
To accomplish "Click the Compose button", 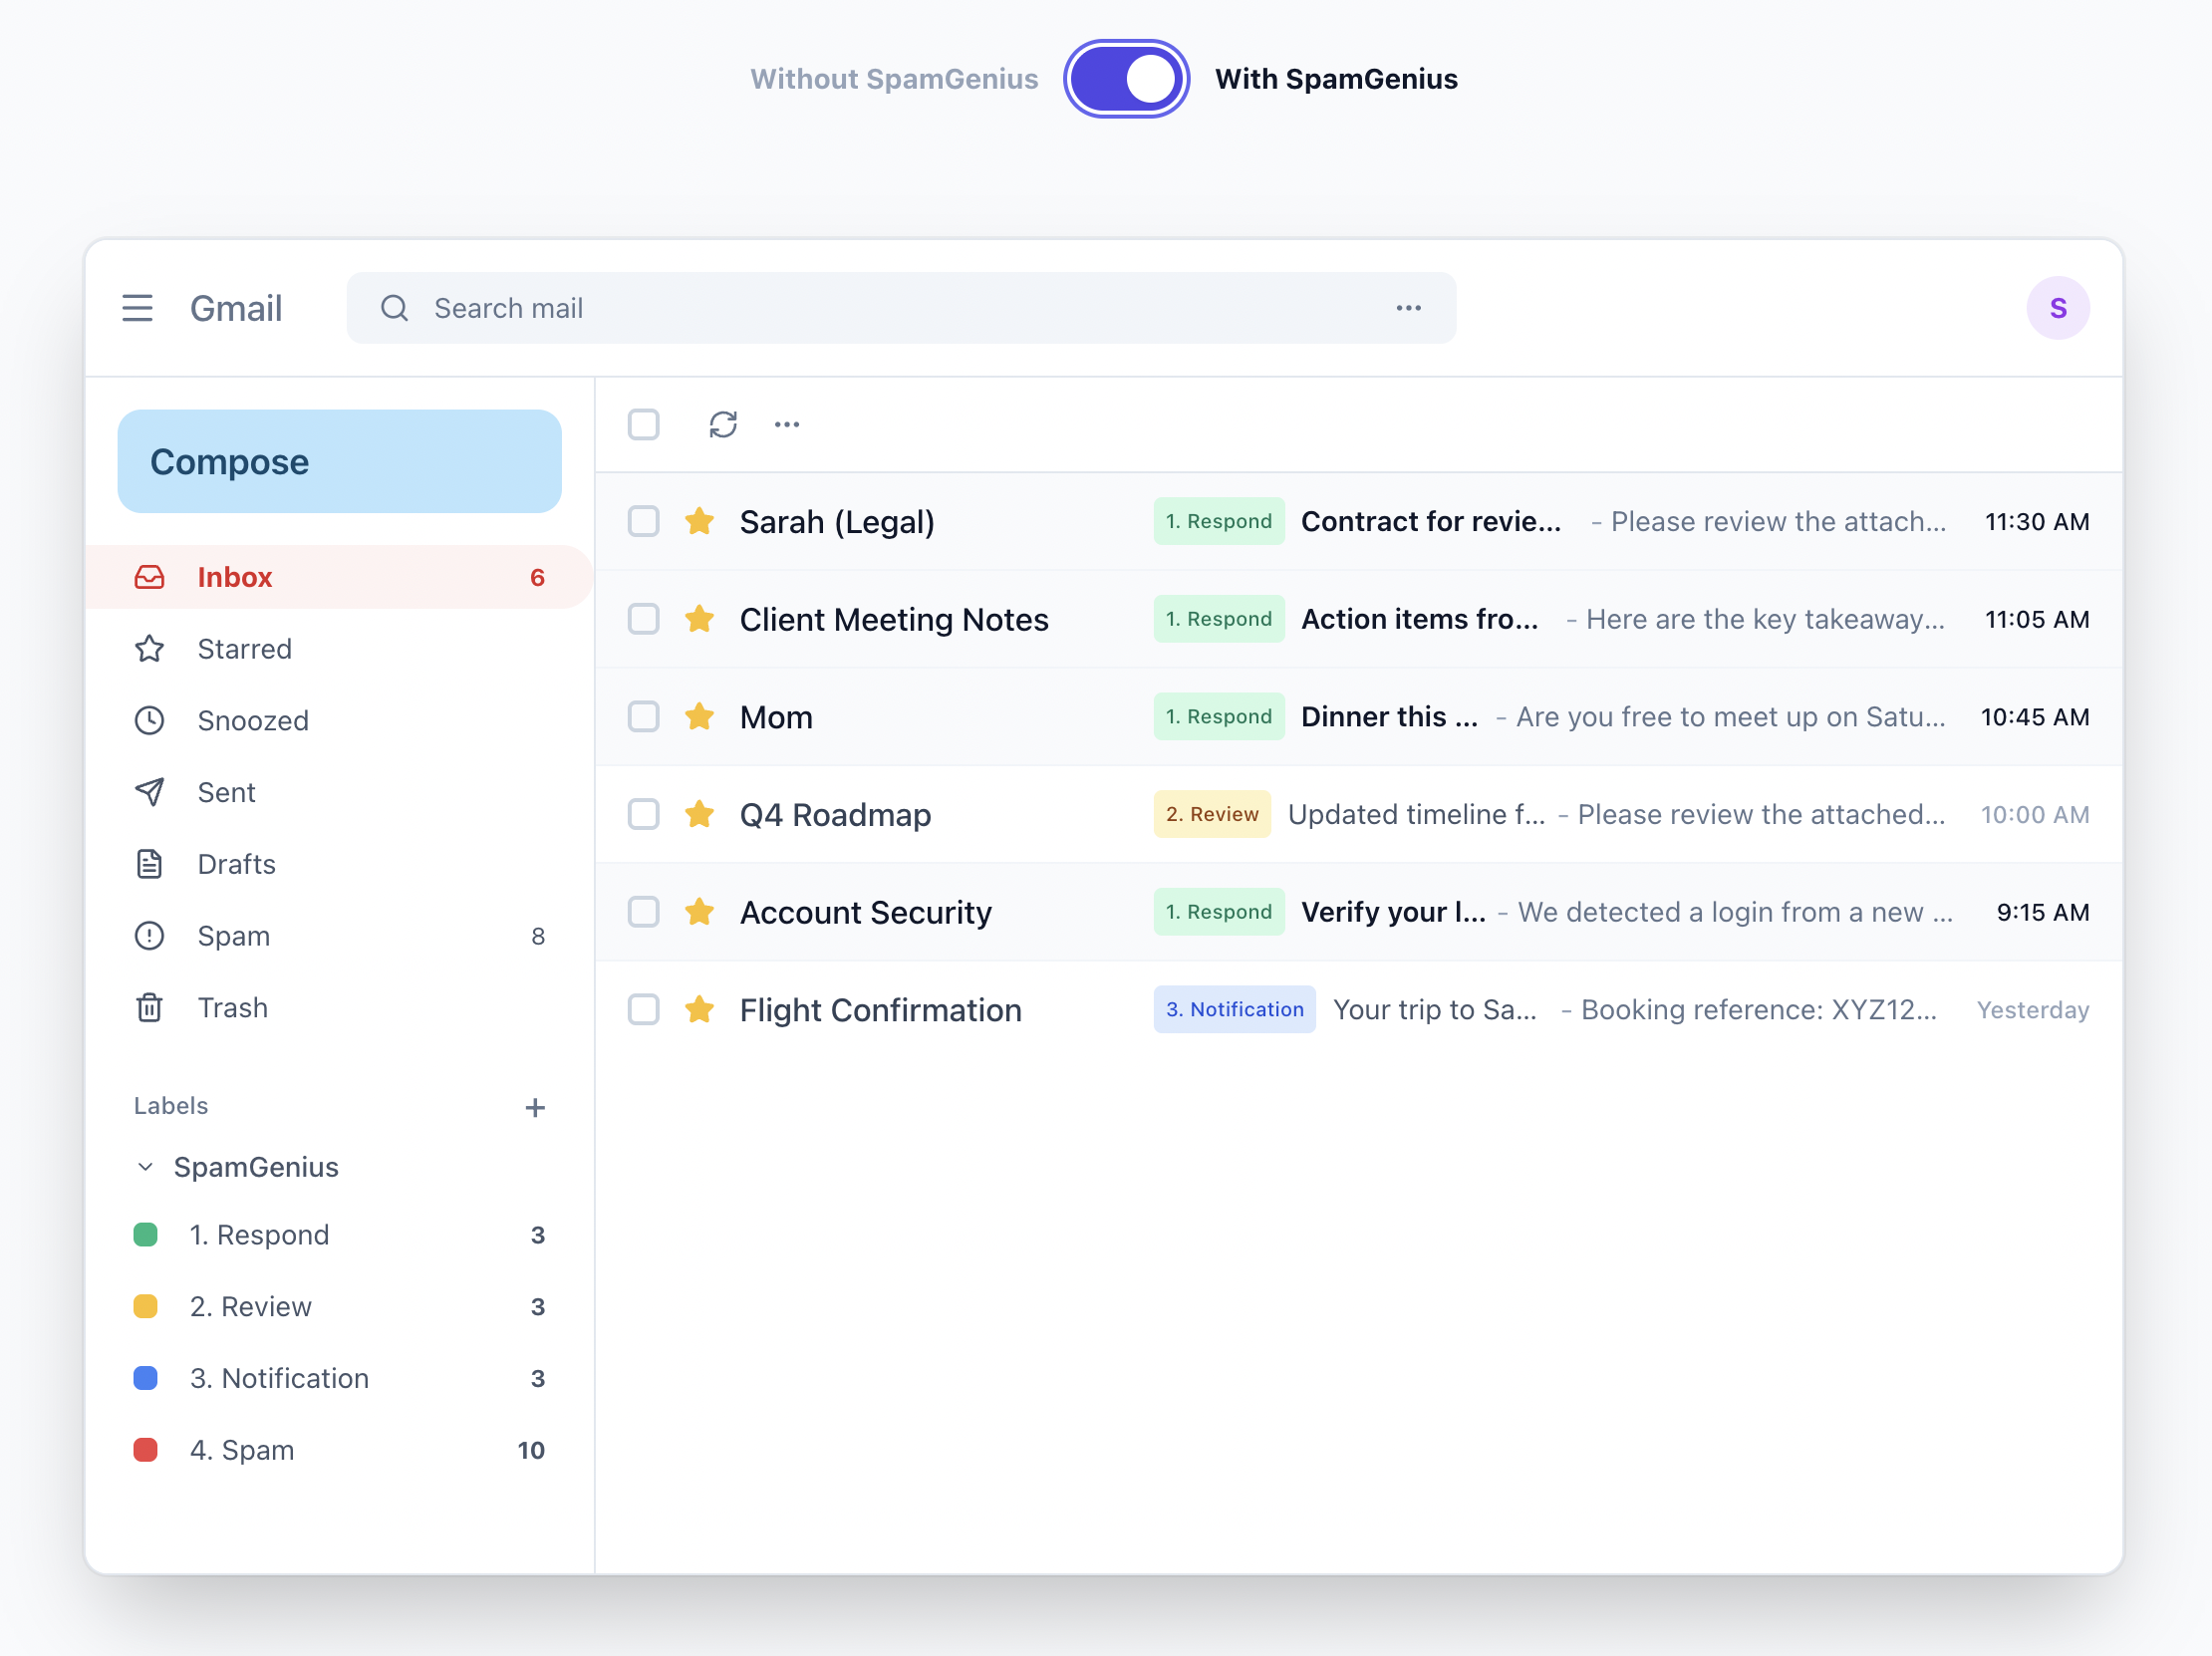I will 339,461.
